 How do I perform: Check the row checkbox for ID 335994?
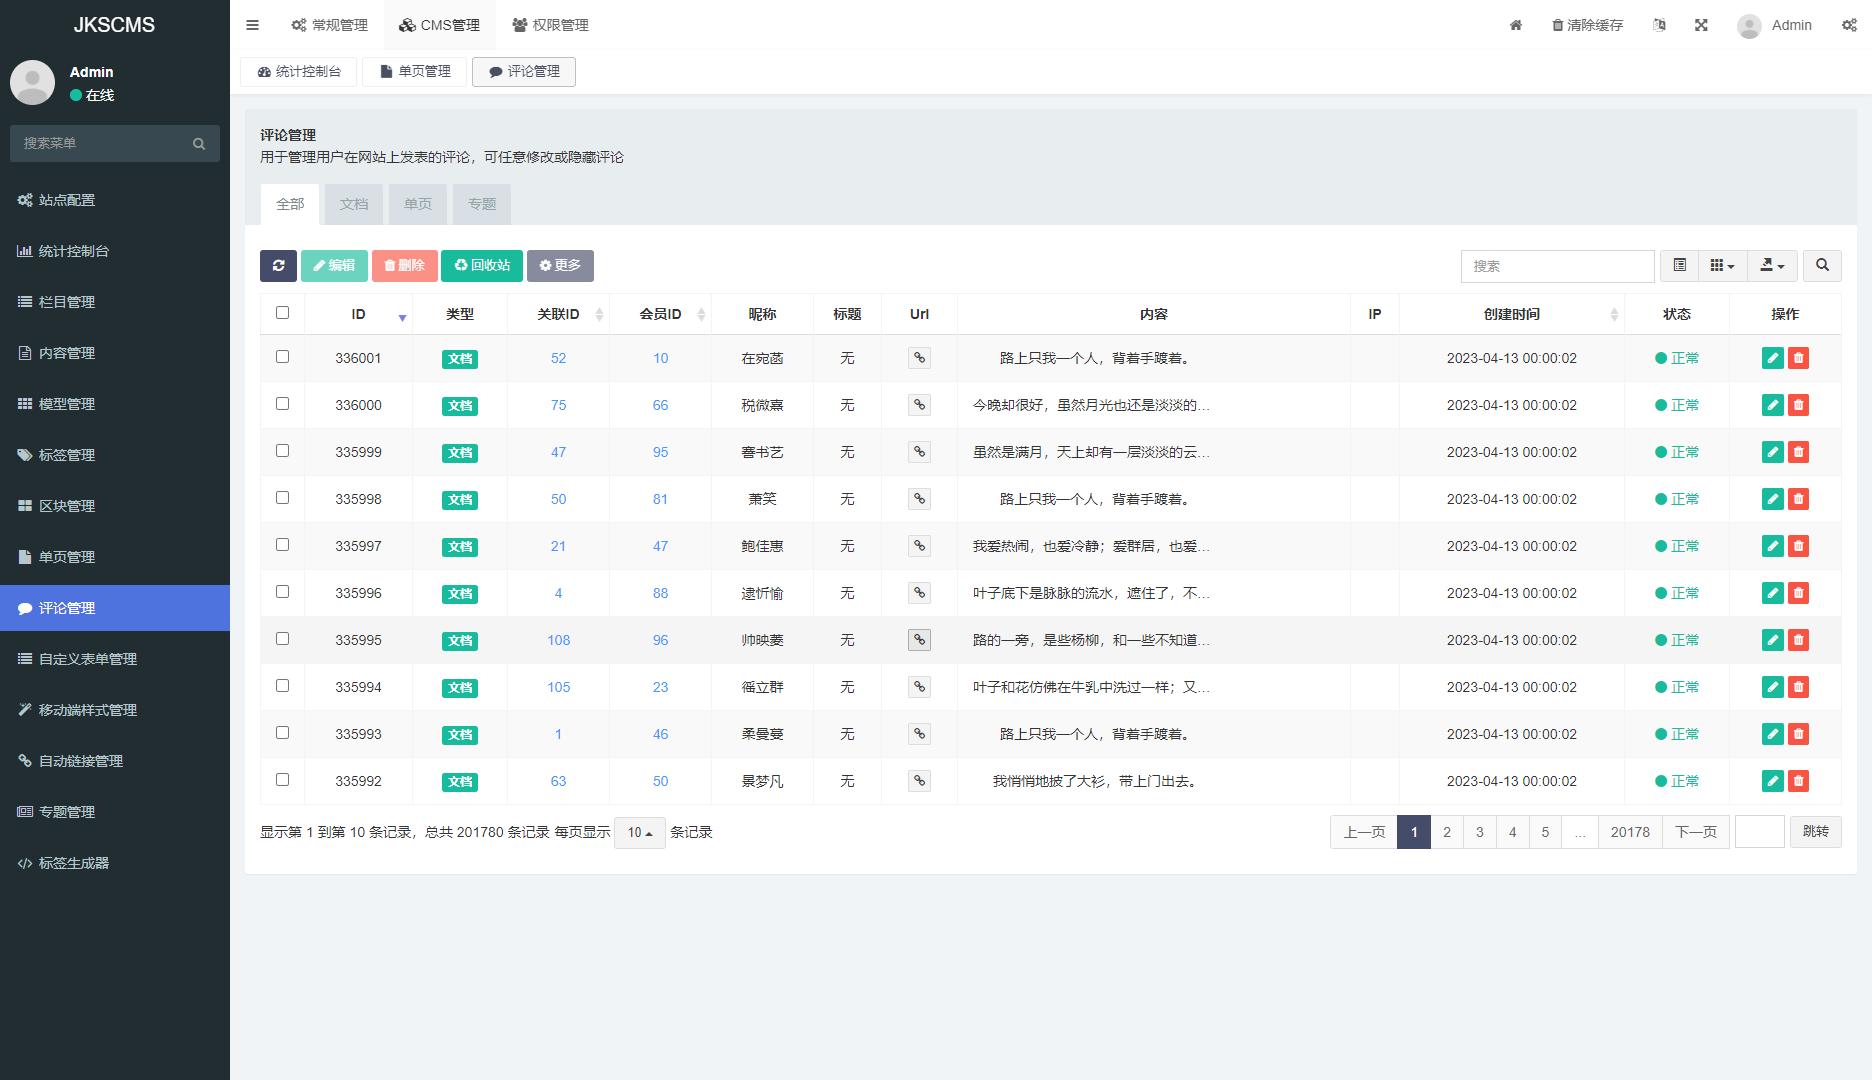[x=282, y=686]
